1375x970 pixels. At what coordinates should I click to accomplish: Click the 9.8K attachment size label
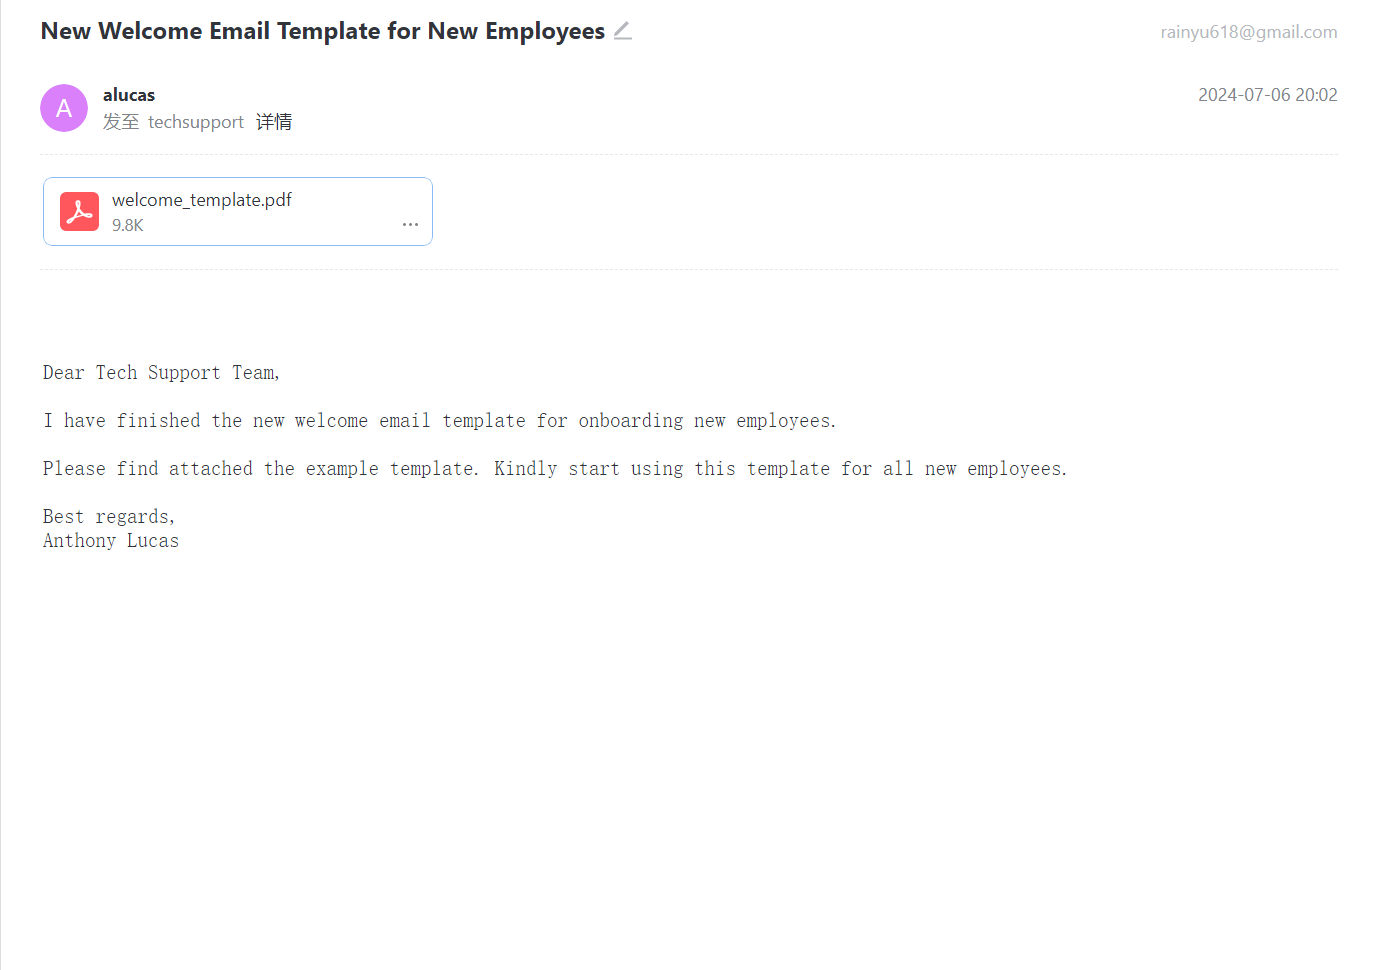[x=128, y=226]
